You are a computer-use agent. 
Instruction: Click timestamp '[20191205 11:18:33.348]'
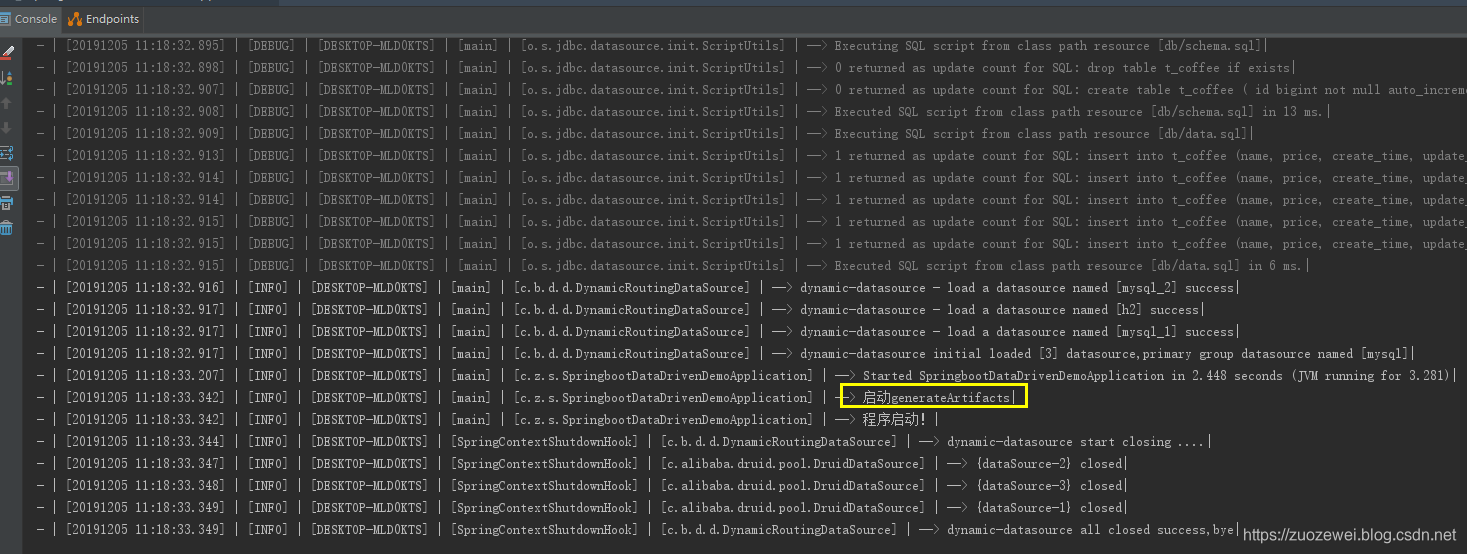coord(146,486)
